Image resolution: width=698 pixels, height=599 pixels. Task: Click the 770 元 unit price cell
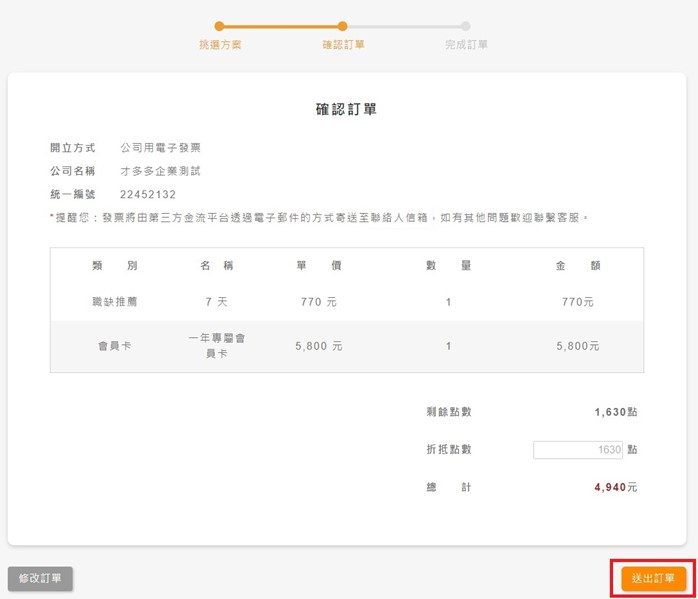pyautogui.click(x=319, y=302)
